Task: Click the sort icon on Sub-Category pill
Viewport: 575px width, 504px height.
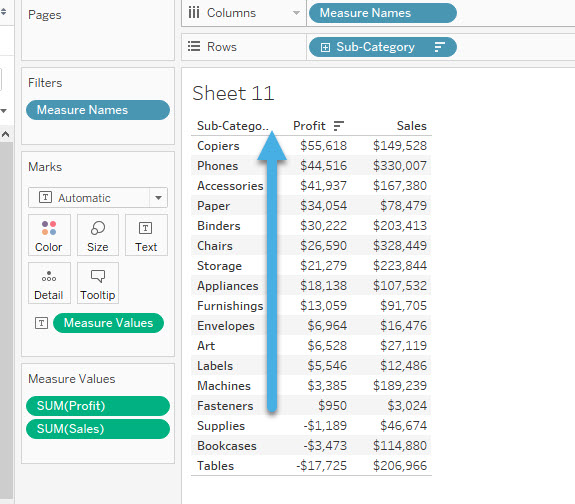Action: (x=439, y=47)
